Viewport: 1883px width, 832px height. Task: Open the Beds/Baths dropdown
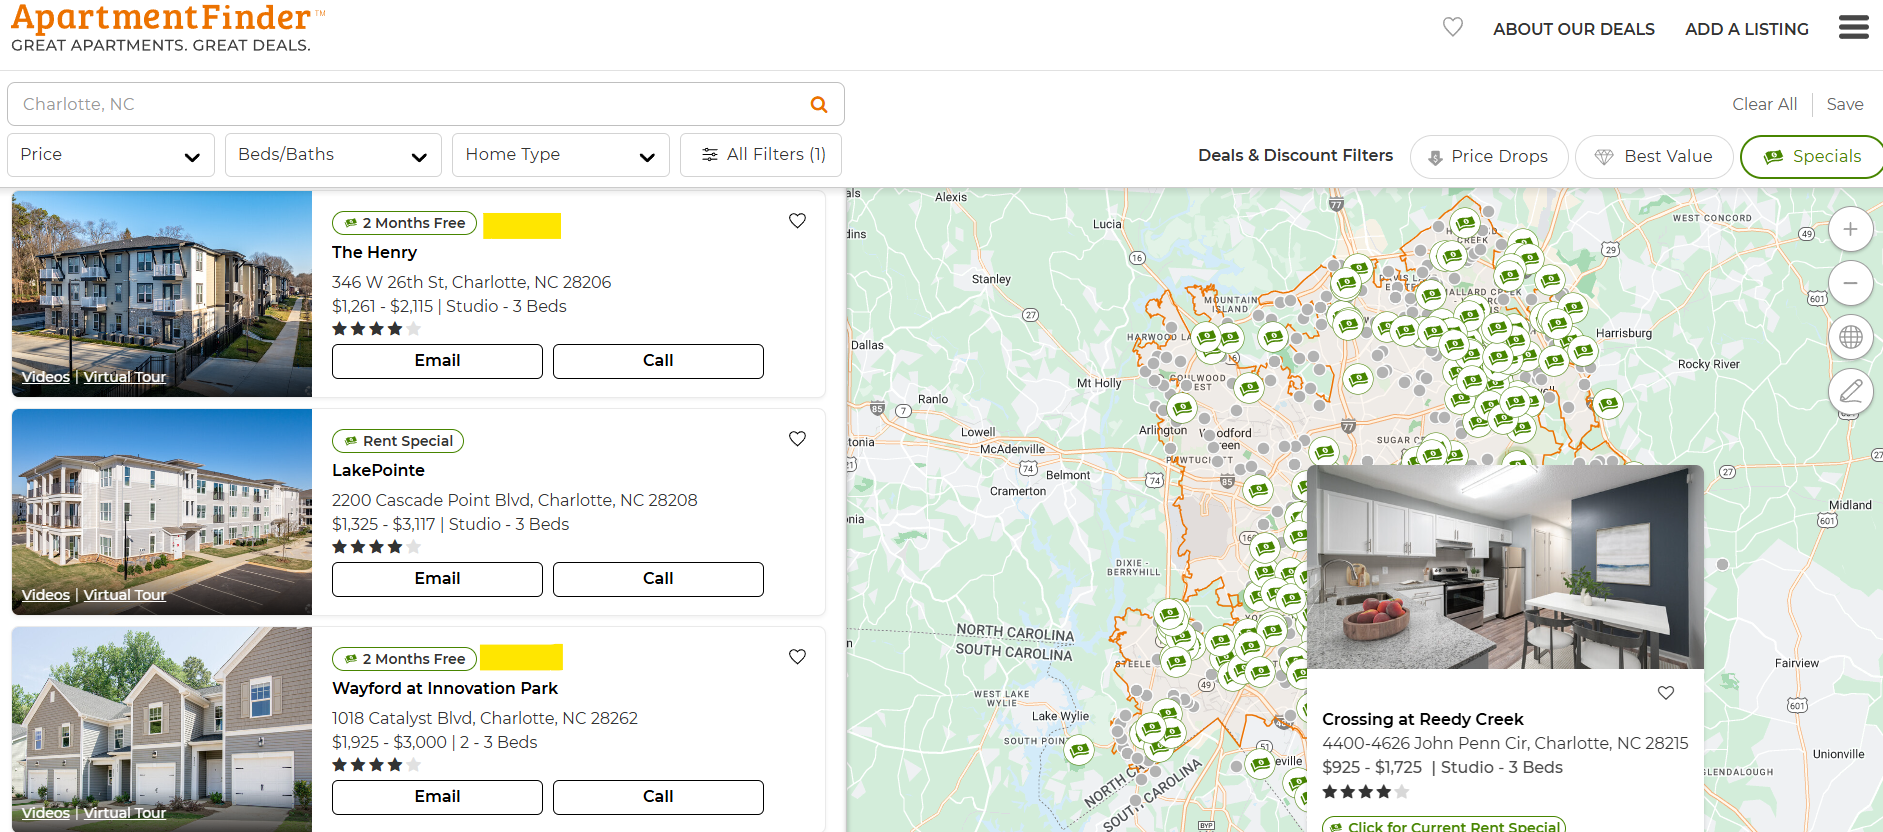(x=333, y=155)
